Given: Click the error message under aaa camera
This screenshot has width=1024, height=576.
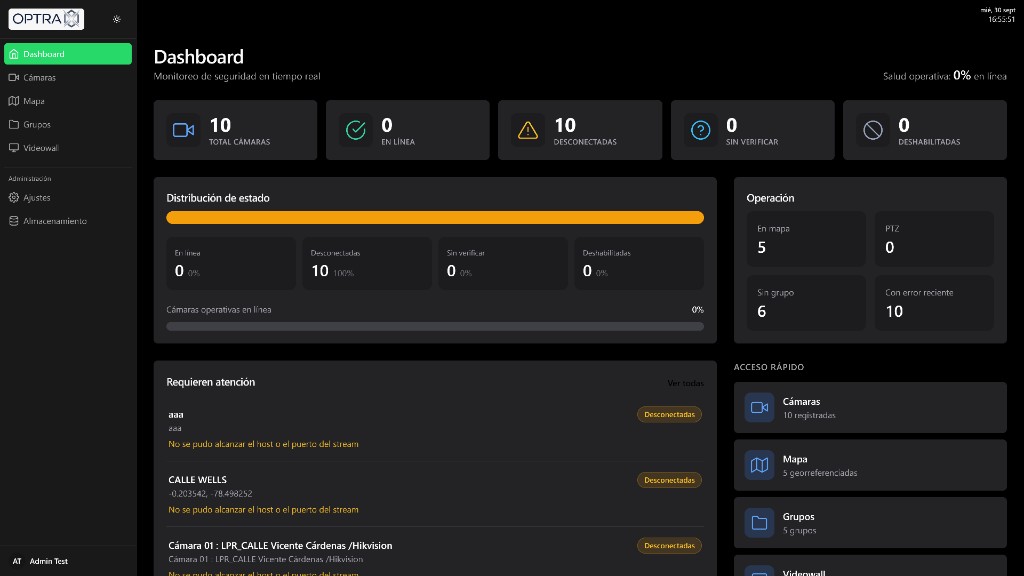Looking at the screenshot, I should [263, 444].
